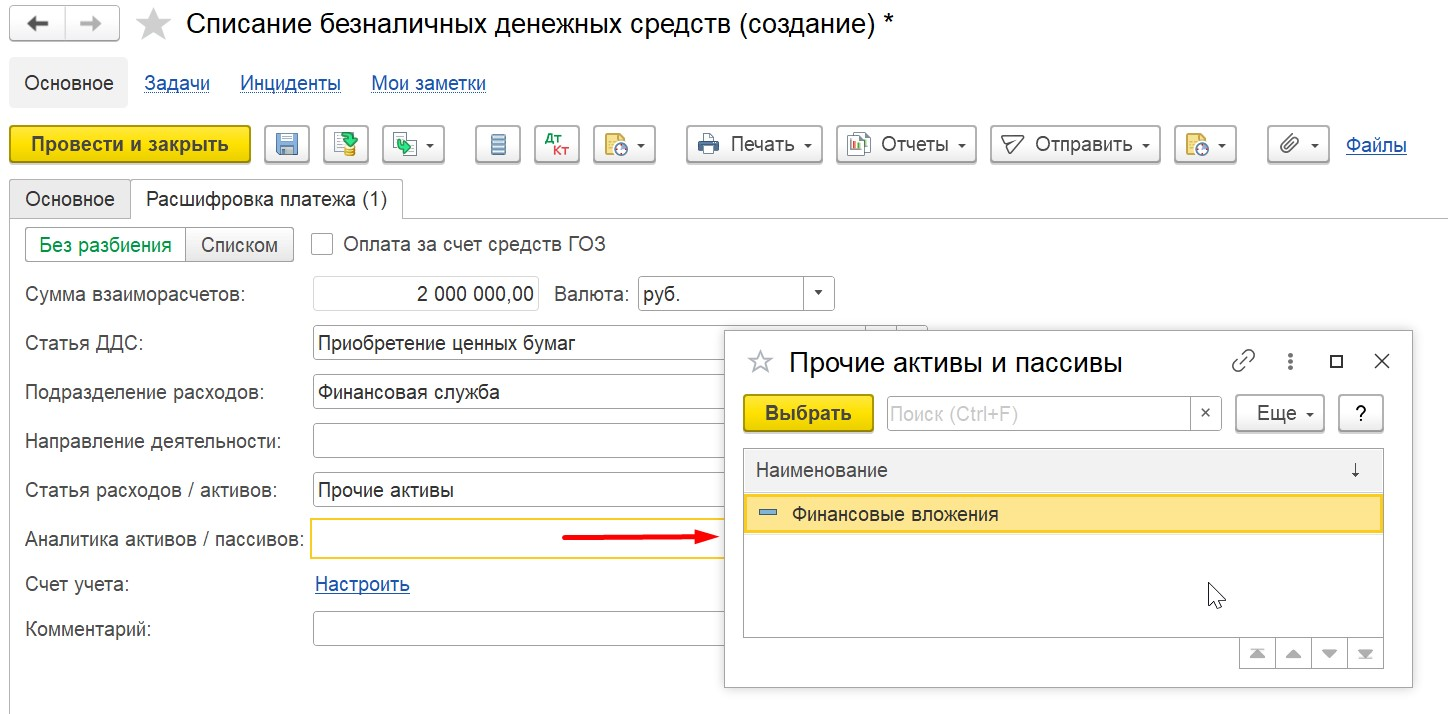Screen dimensions: 1448x714
Task: Switch to Задачи navigation link
Action: (177, 83)
